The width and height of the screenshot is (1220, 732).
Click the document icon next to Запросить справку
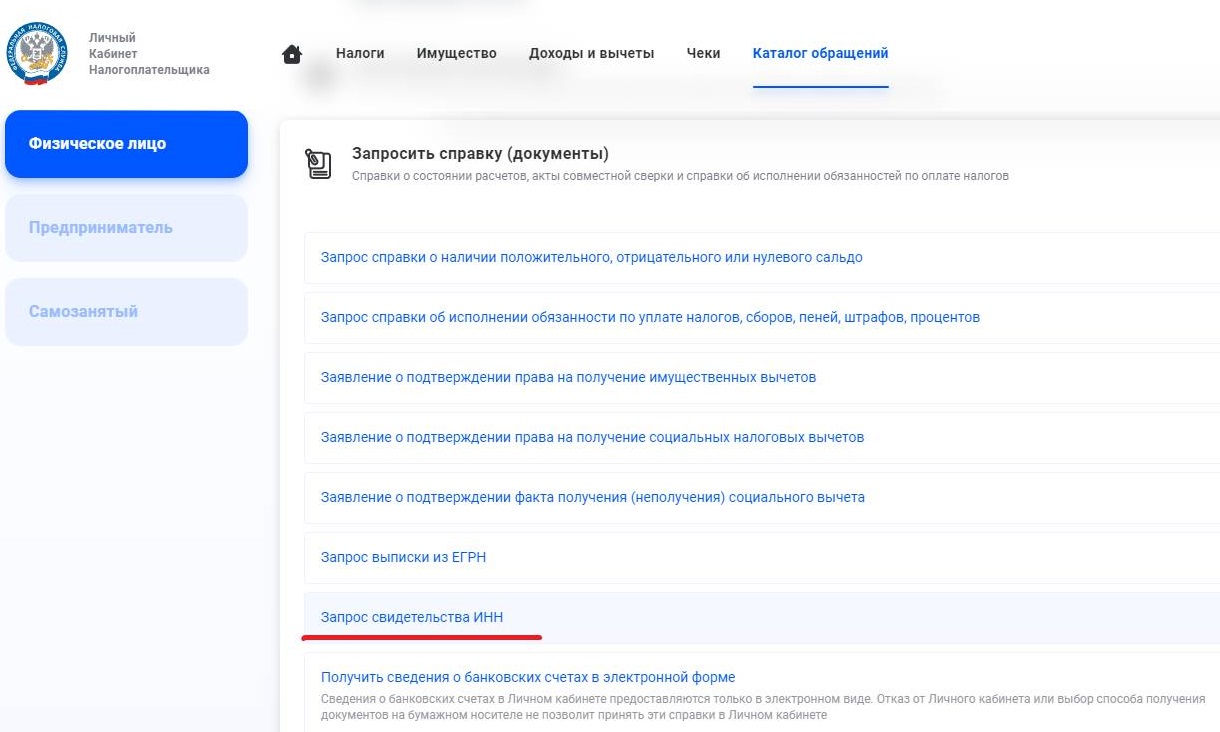tap(319, 160)
